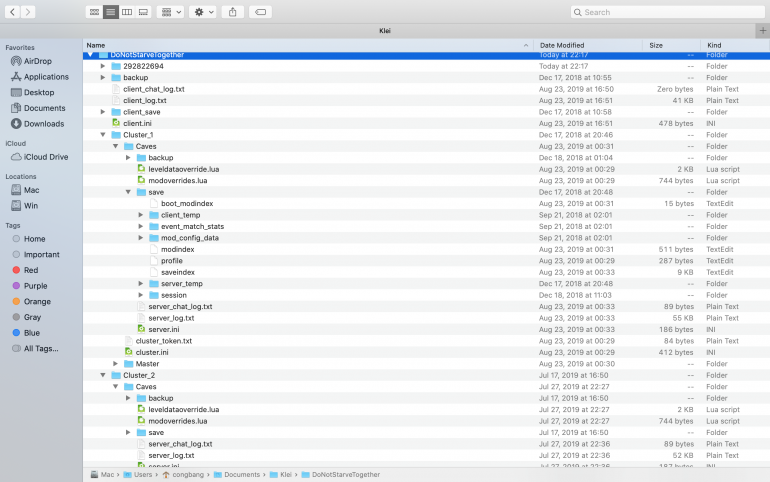
Task: Select the saveindex file
Action: (x=178, y=272)
